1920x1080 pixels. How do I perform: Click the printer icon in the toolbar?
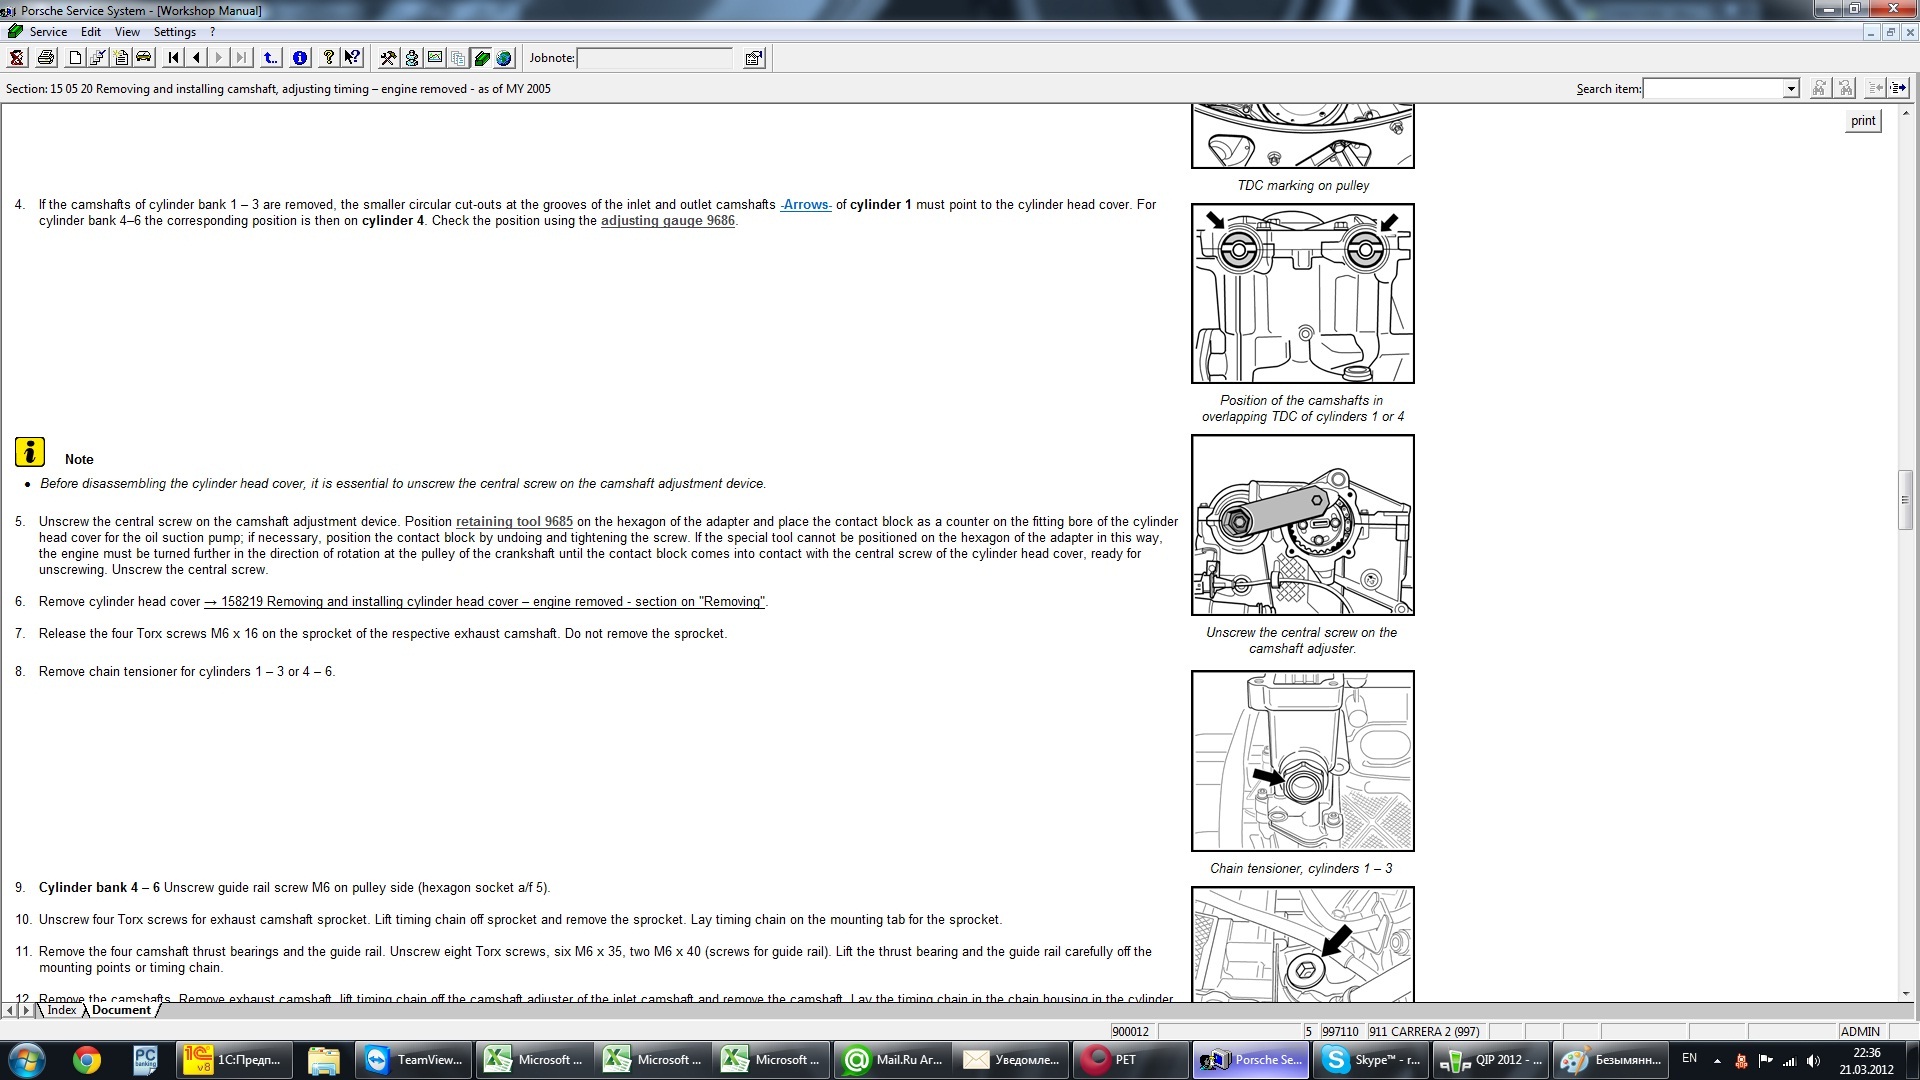pyautogui.click(x=46, y=58)
